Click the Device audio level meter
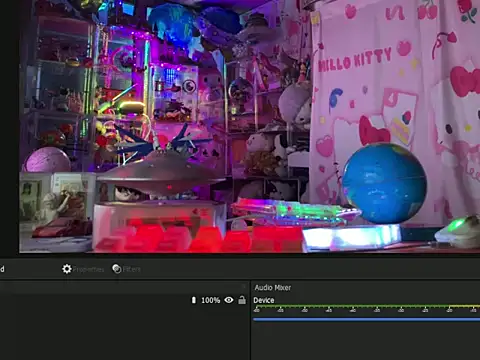 pyautogui.click(x=366, y=308)
